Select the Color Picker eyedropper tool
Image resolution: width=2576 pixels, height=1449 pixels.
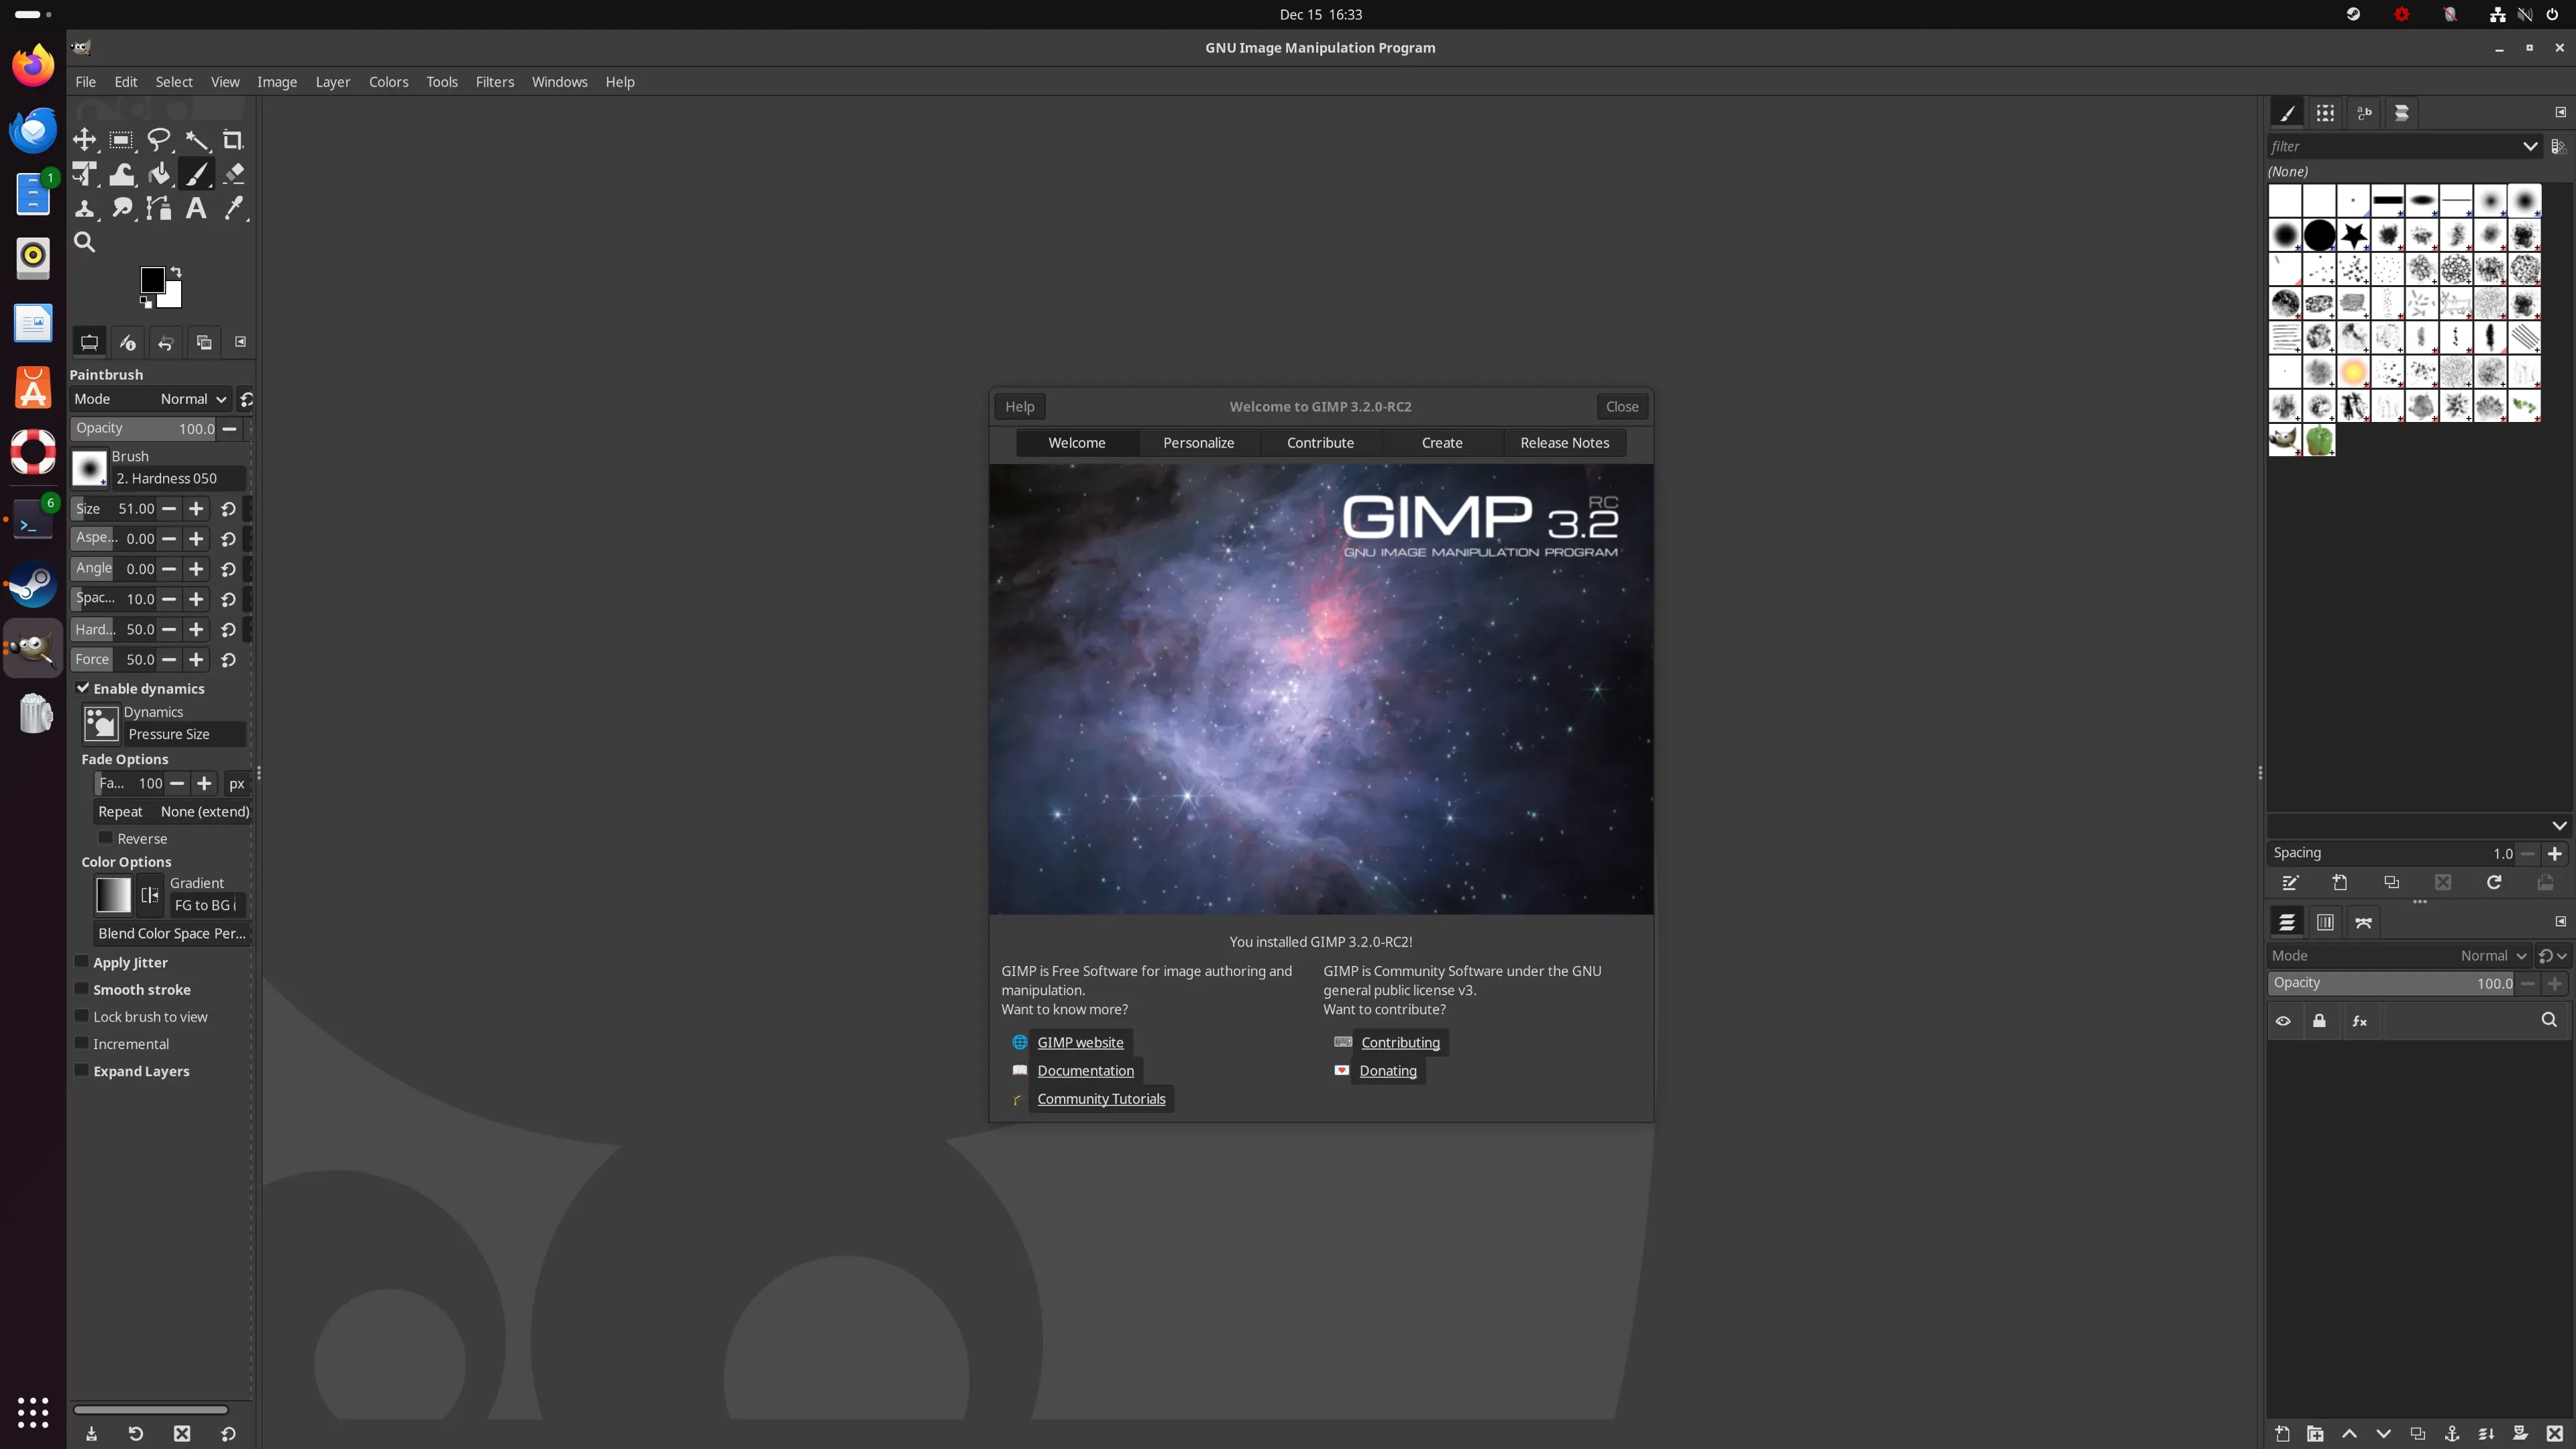(x=233, y=208)
